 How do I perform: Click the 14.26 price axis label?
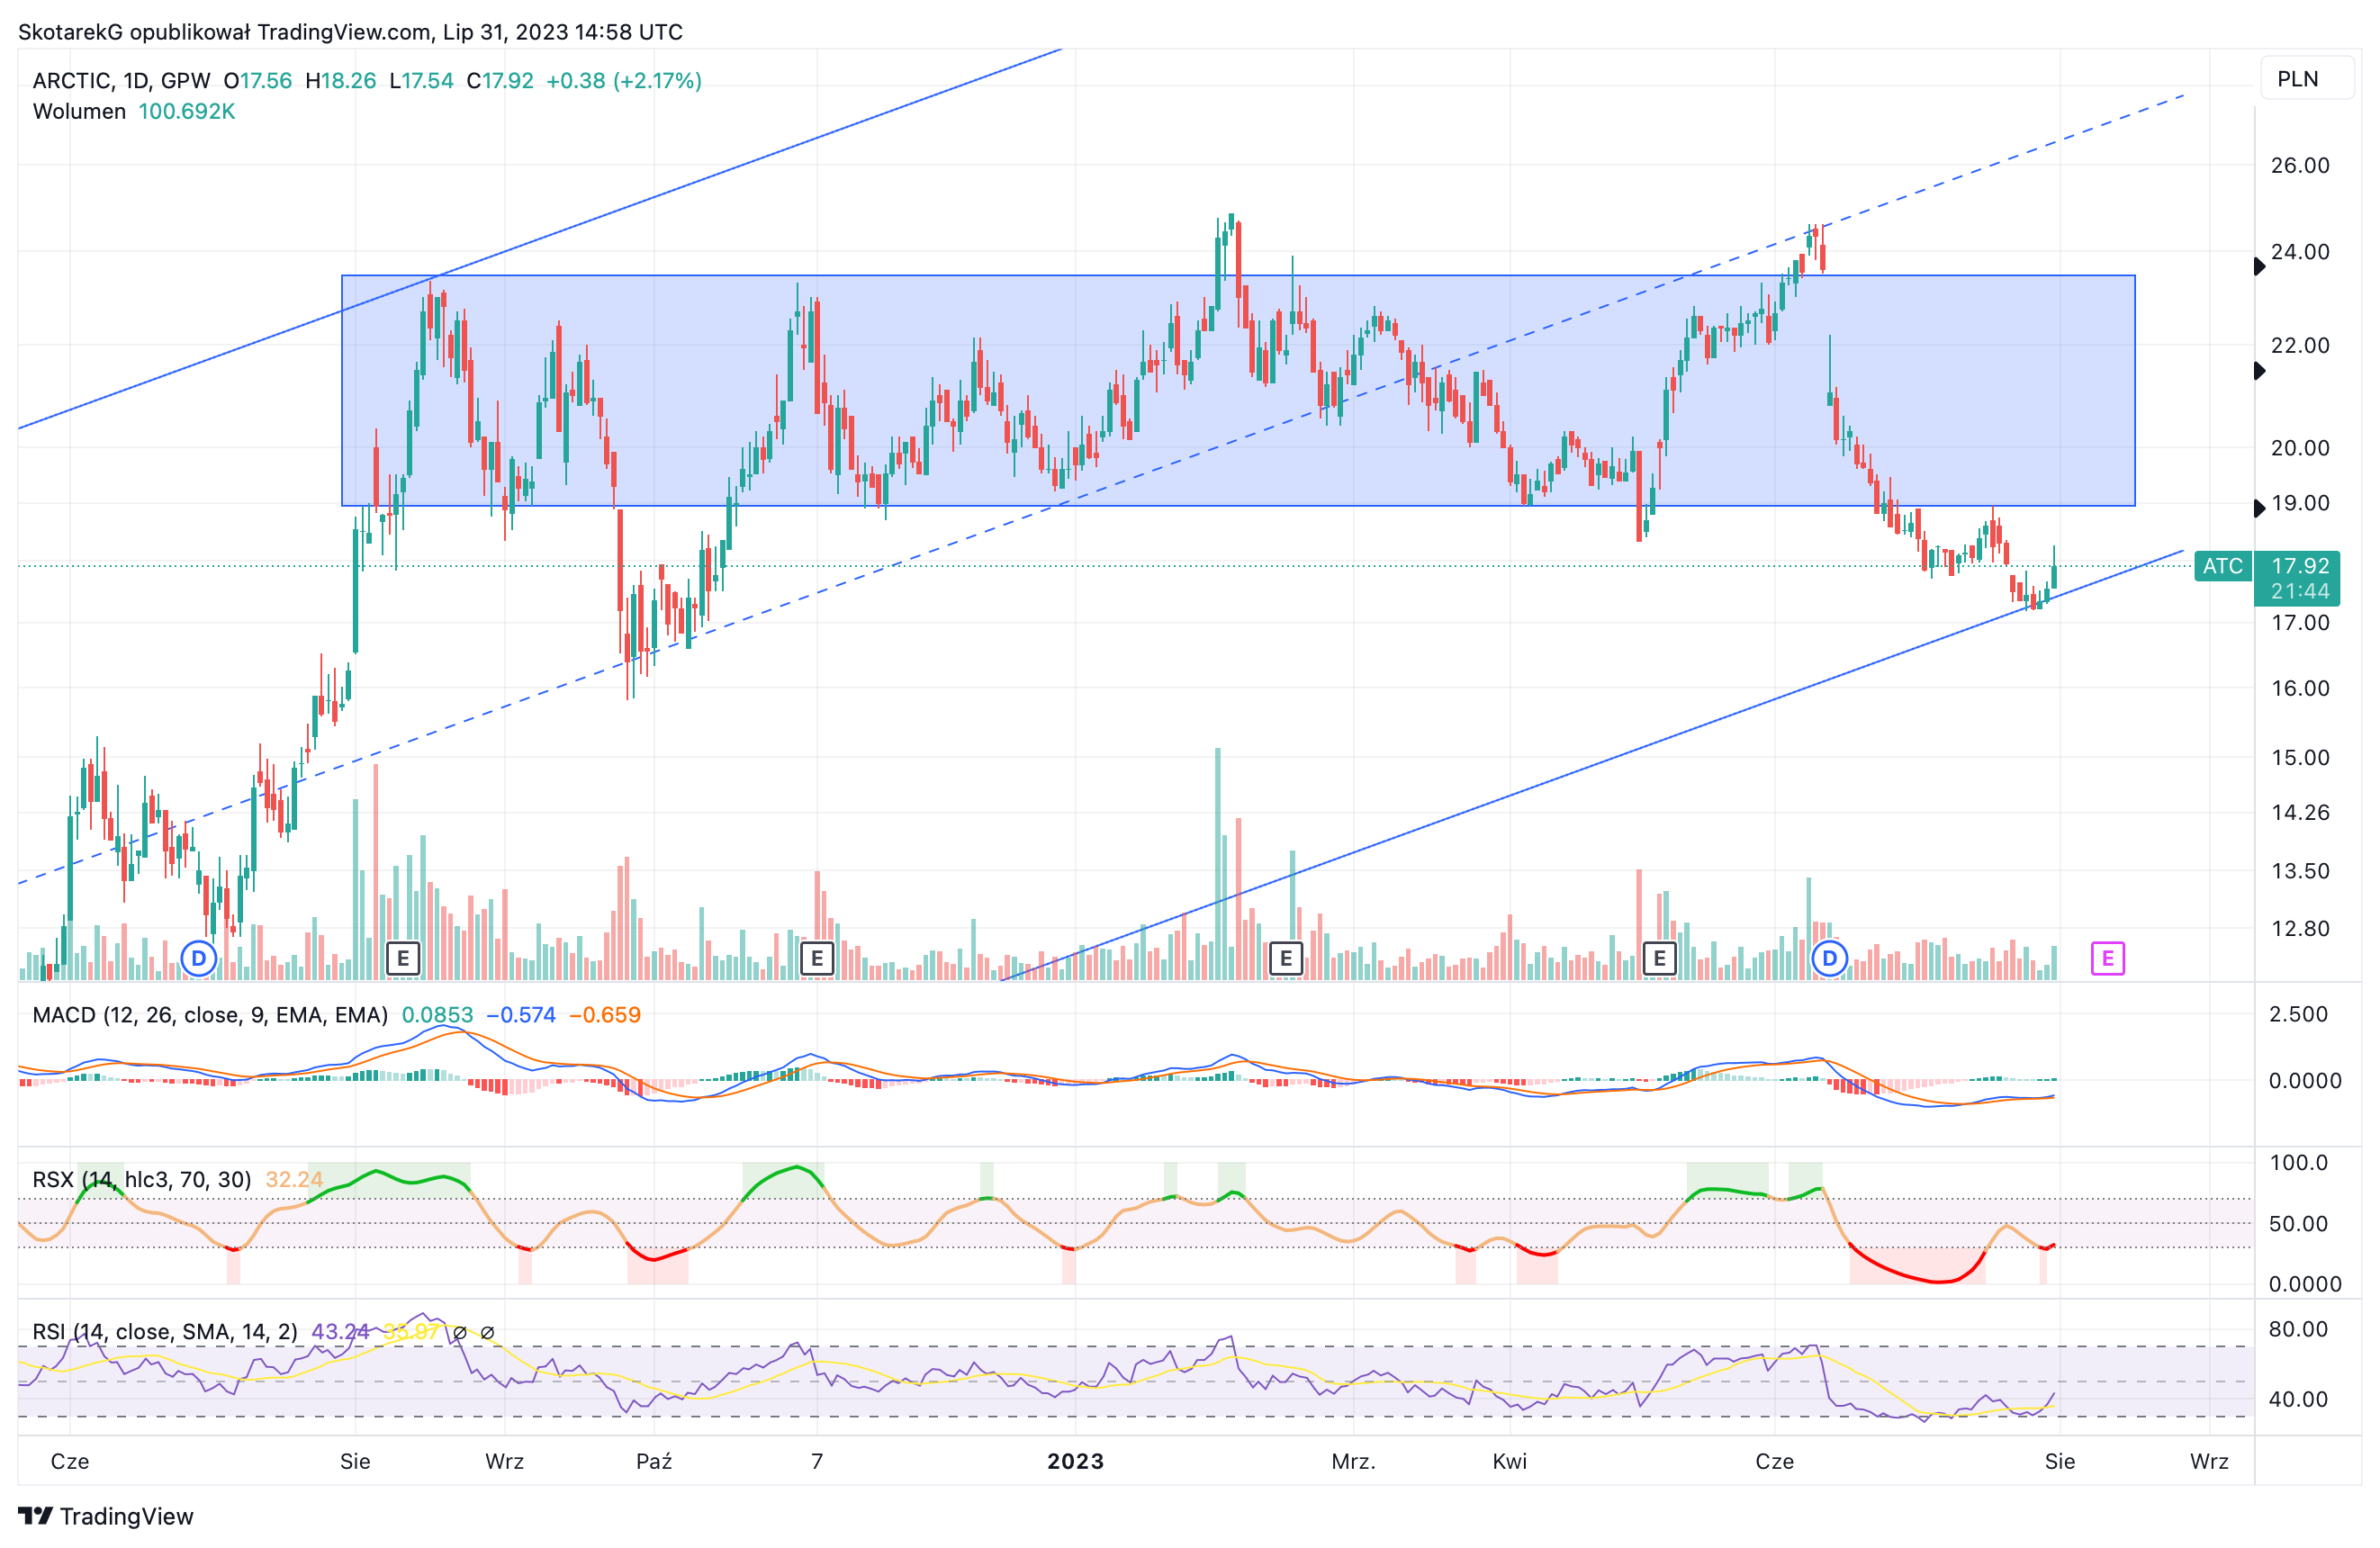[2300, 812]
